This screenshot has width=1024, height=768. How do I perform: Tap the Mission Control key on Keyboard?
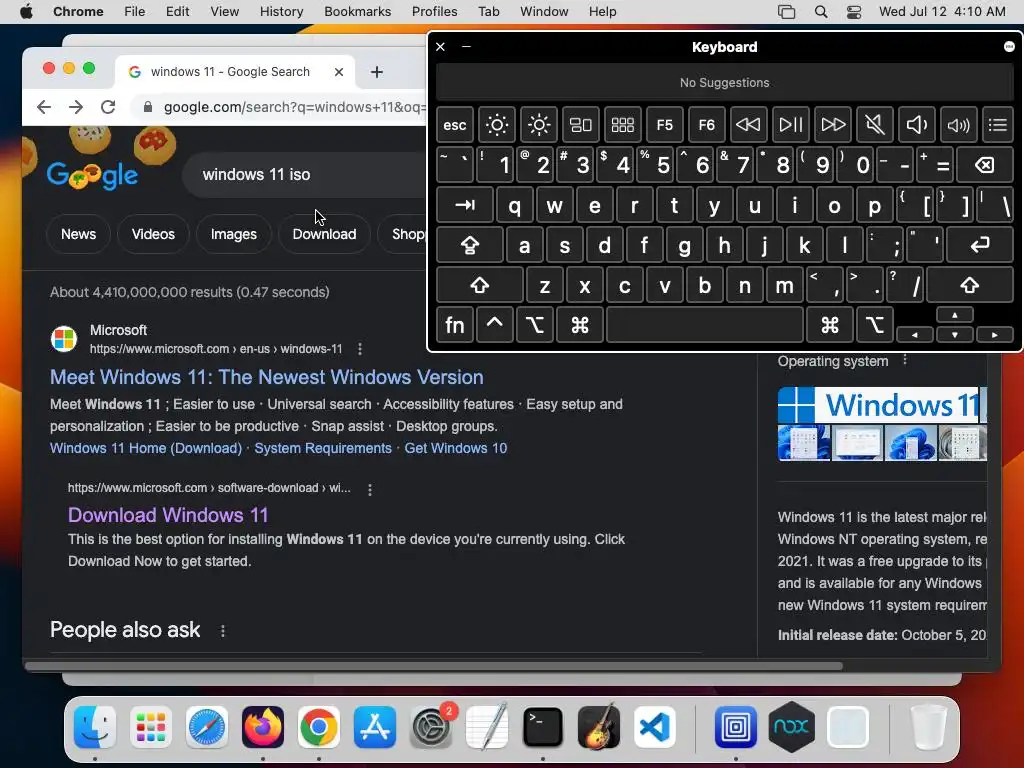pos(581,125)
